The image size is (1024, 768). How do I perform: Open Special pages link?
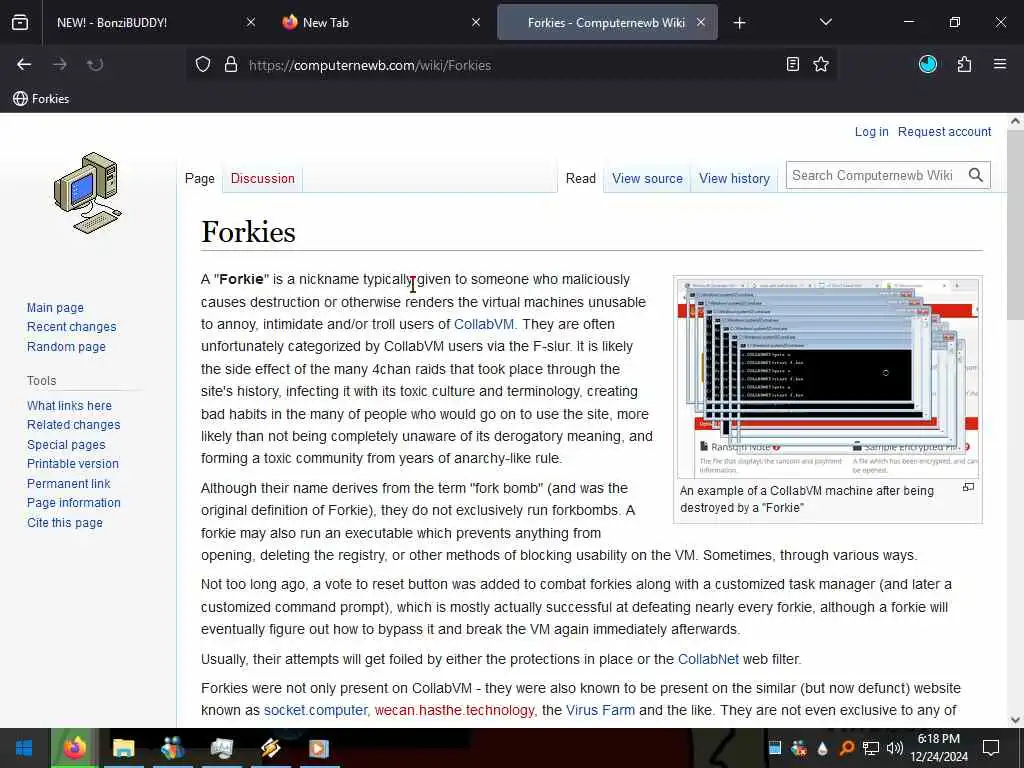pyautogui.click(x=66, y=445)
